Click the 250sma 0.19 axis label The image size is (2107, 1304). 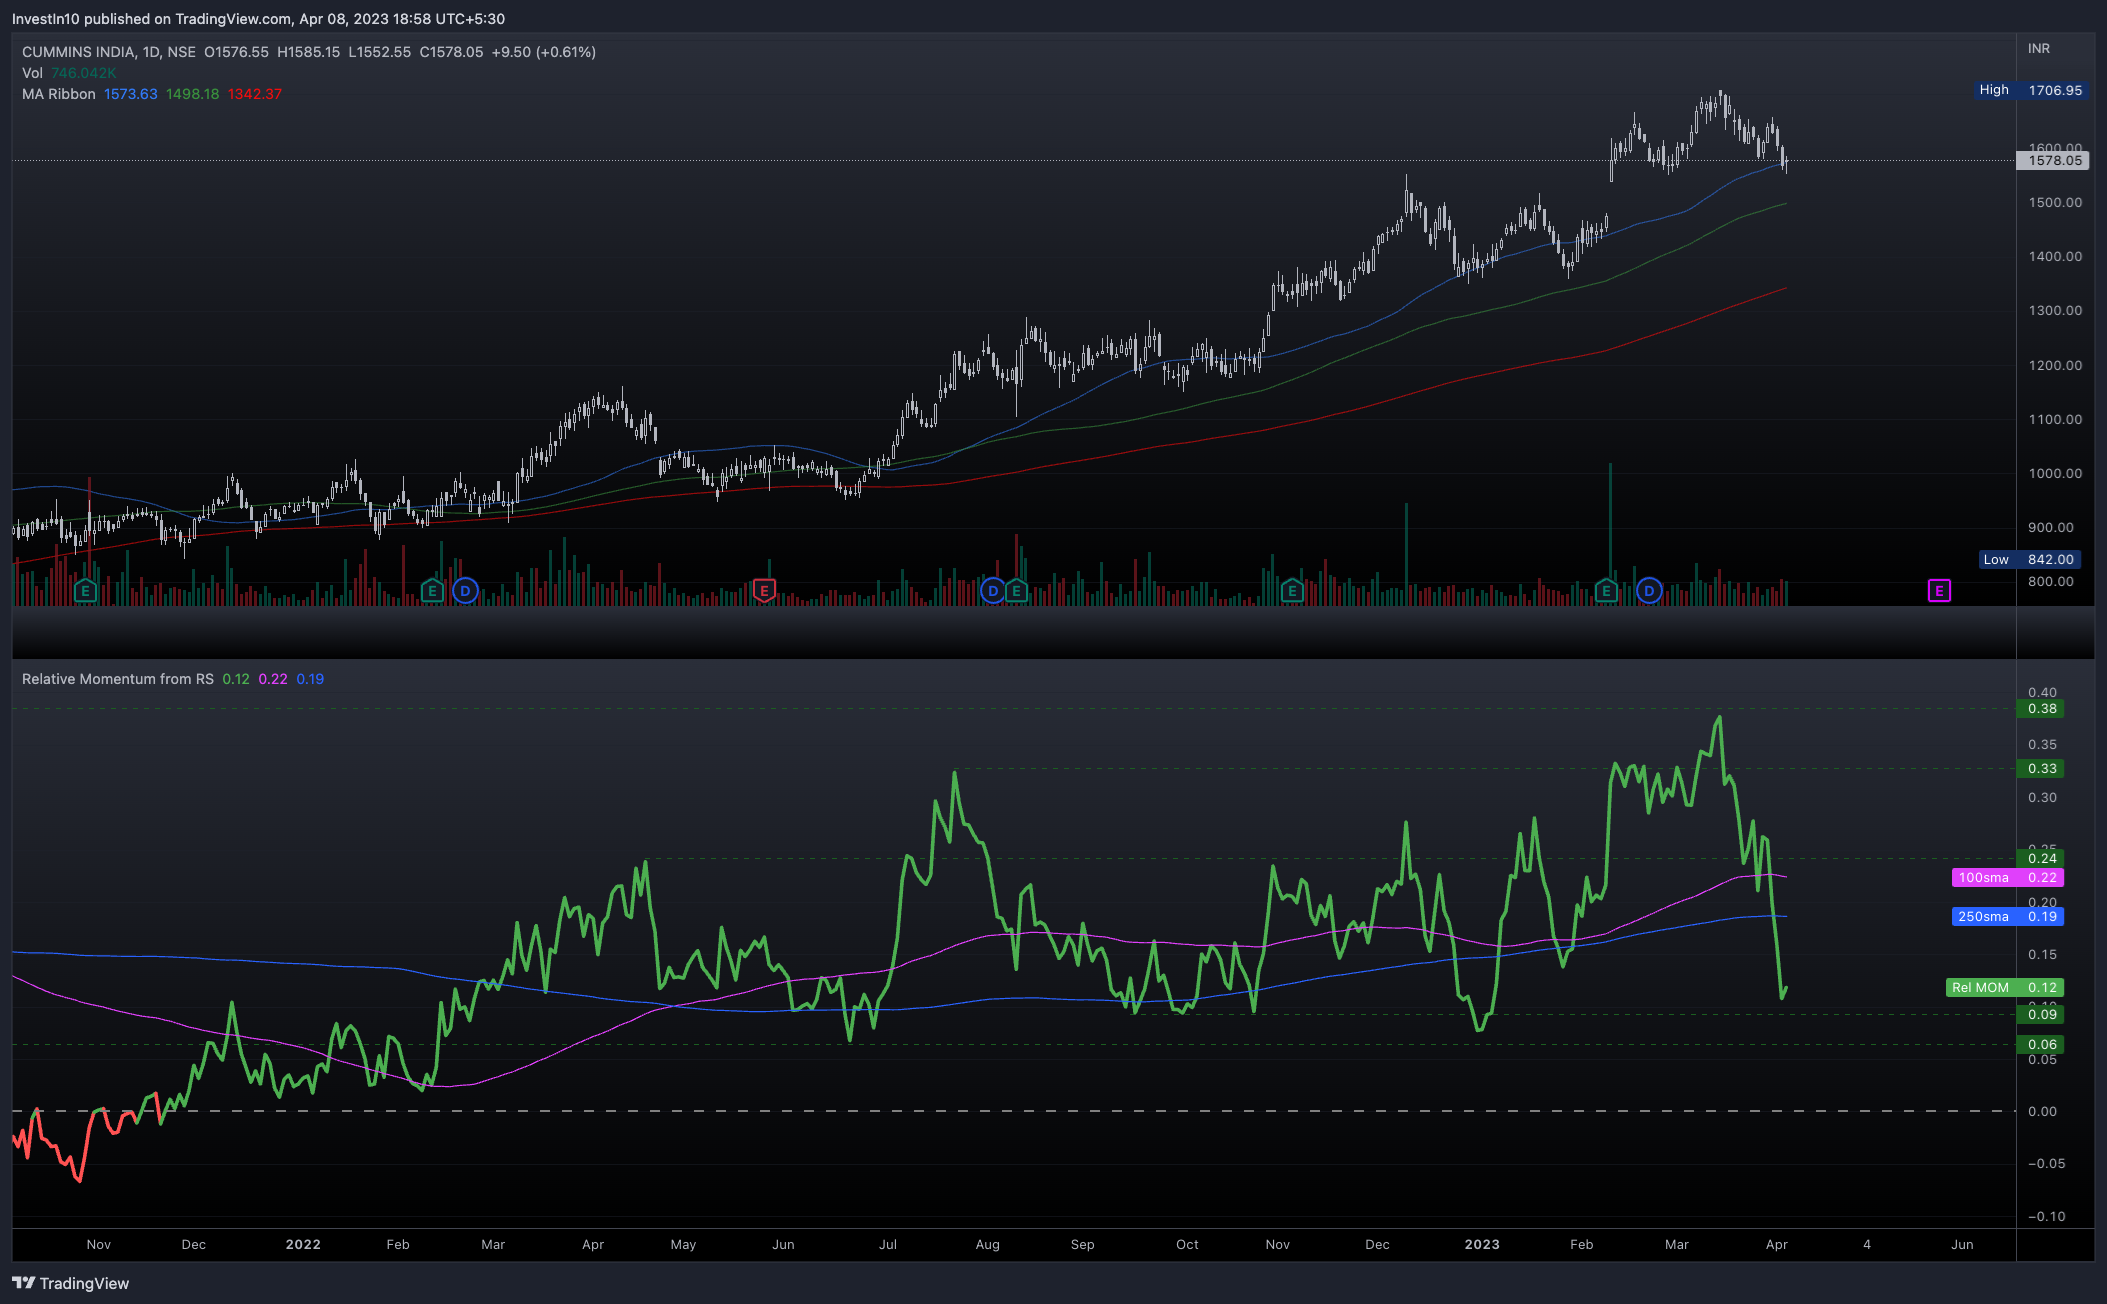(2008, 917)
